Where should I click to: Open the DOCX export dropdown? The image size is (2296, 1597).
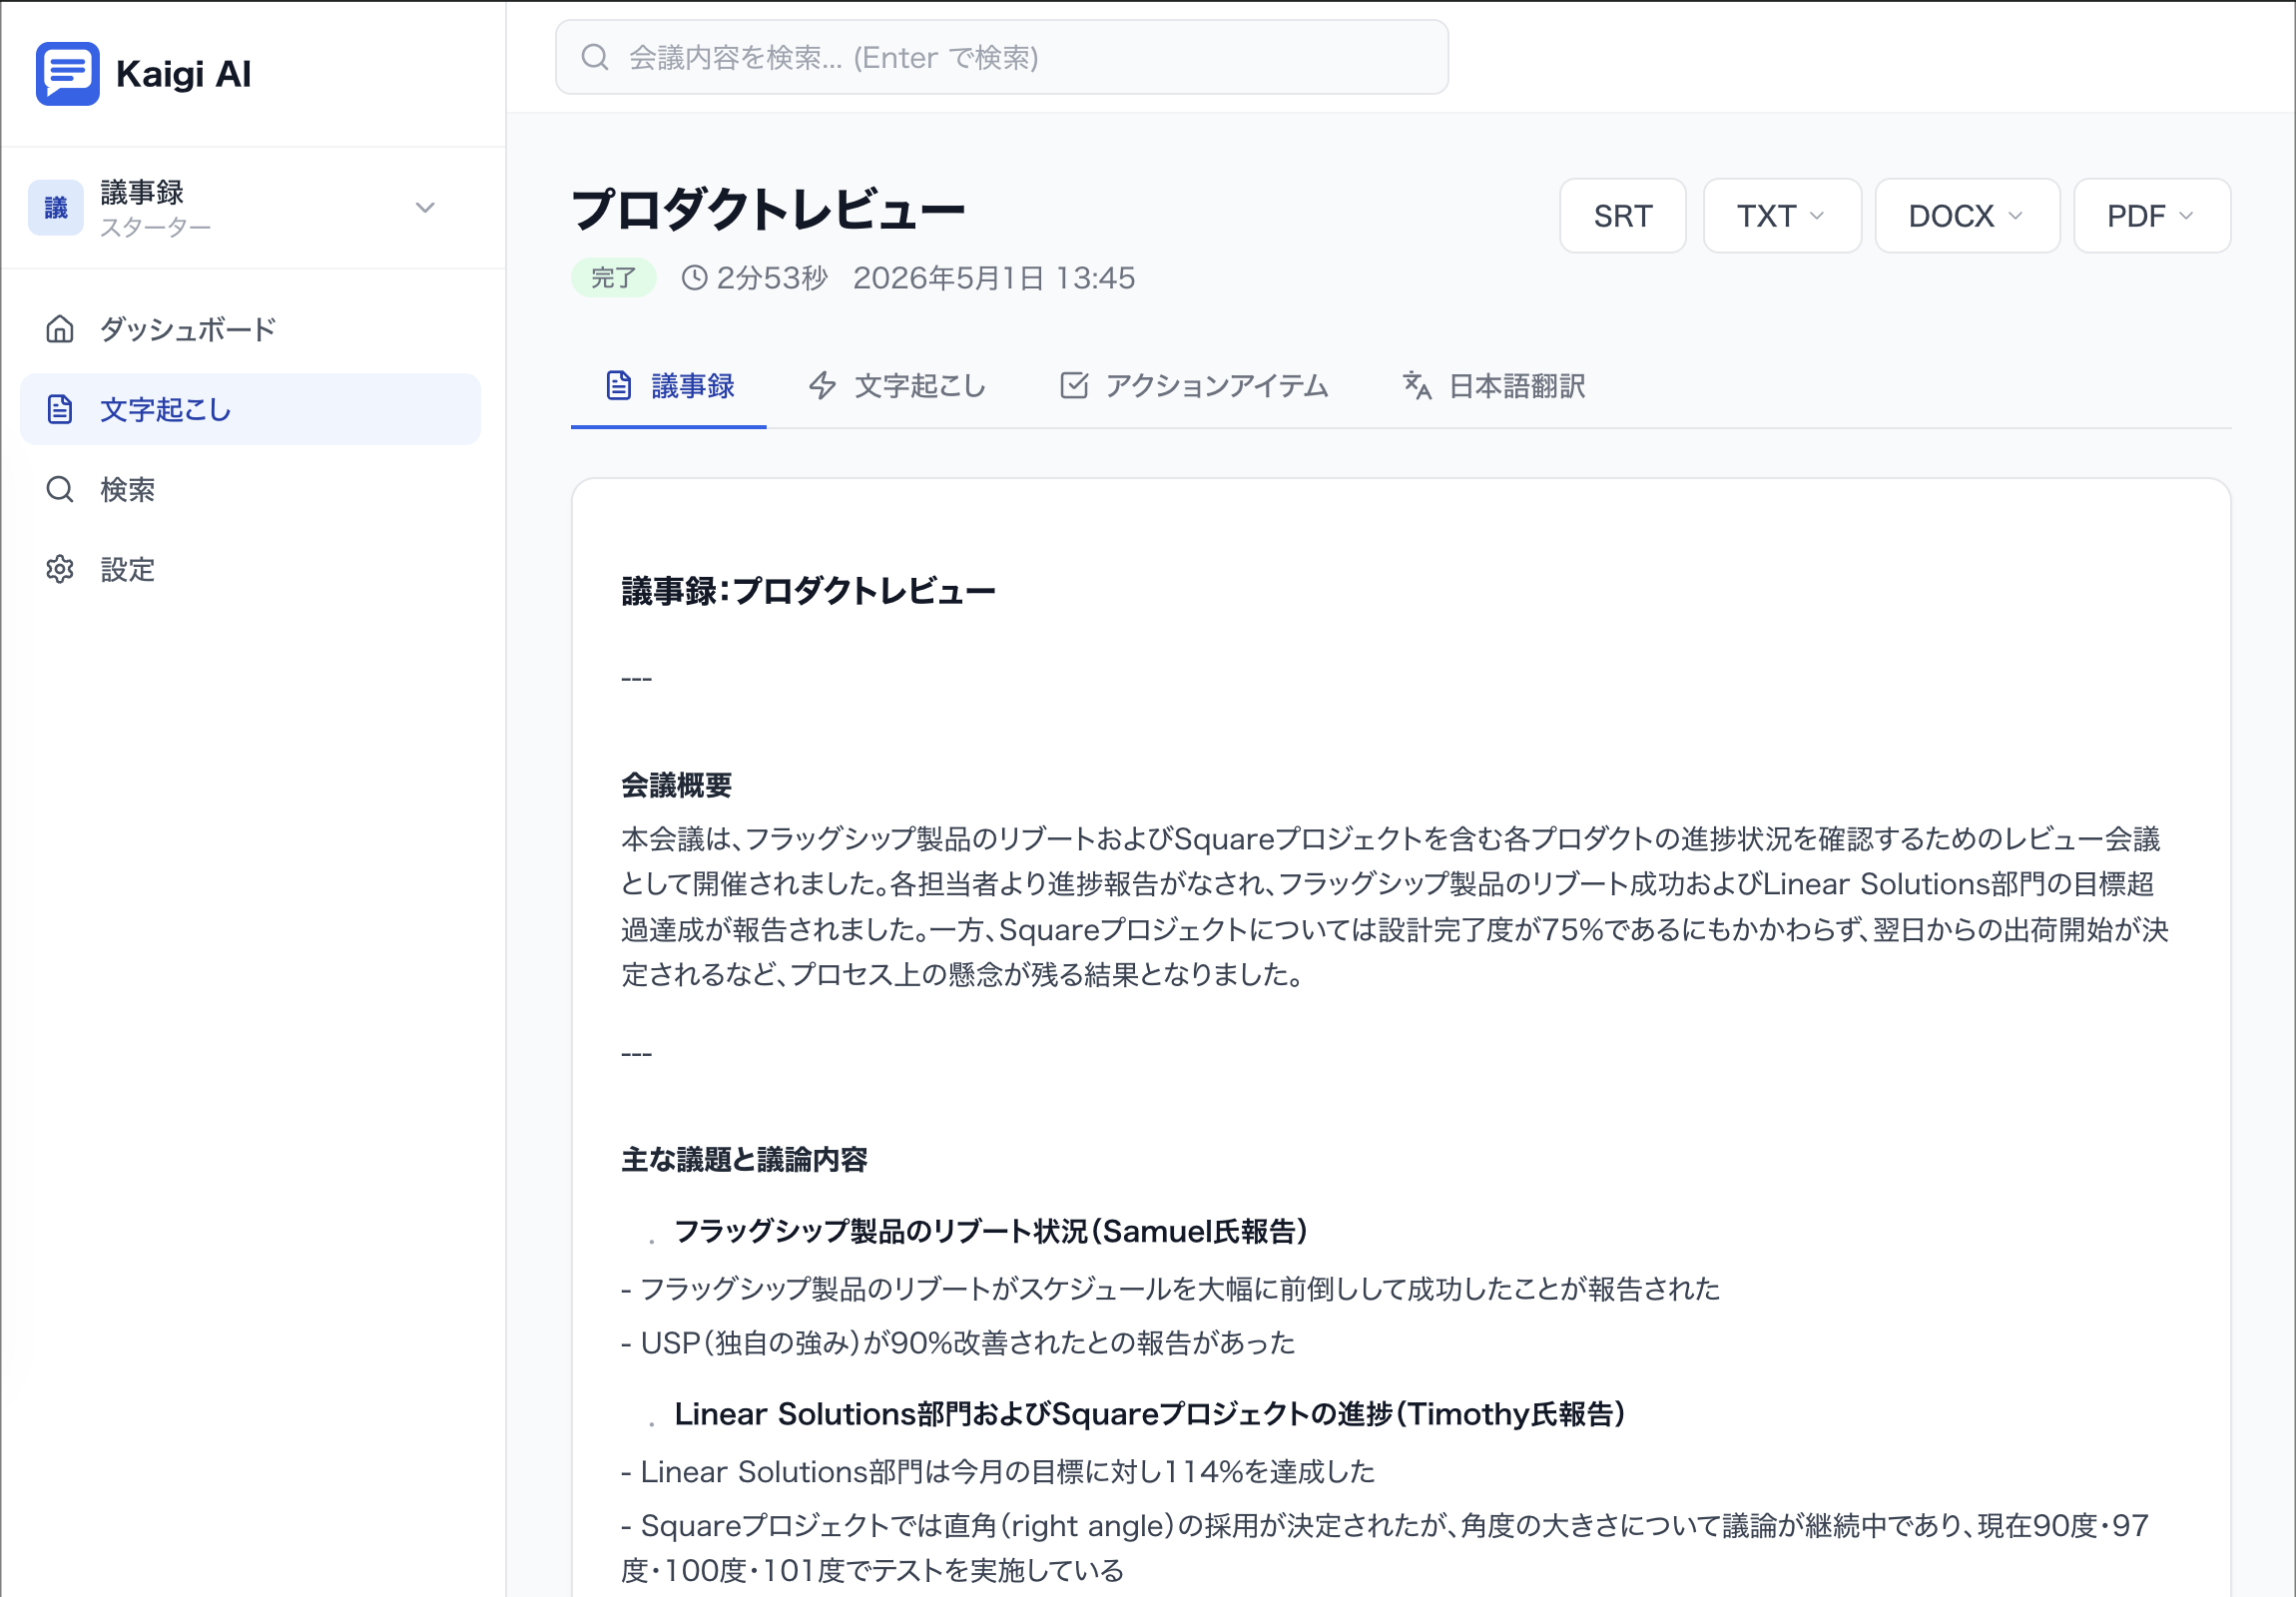(x=1966, y=215)
